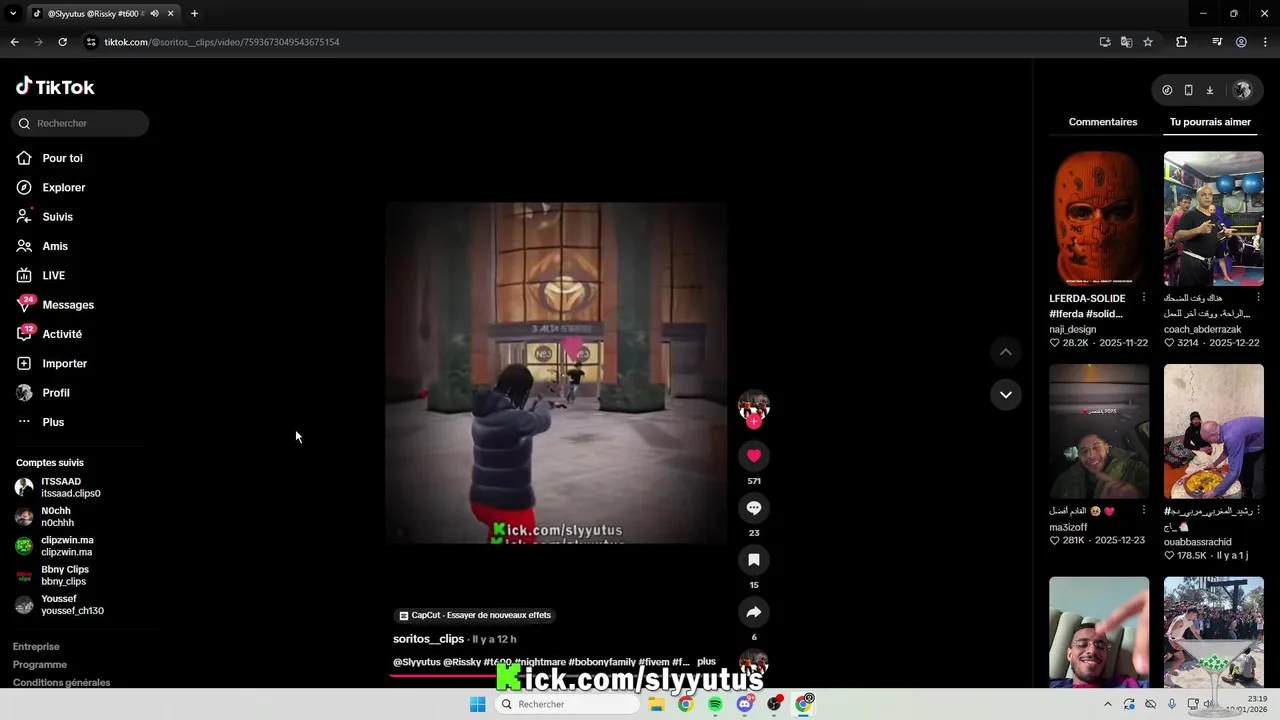
Task: Click the translate page icon
Action: coord(1126,42)
